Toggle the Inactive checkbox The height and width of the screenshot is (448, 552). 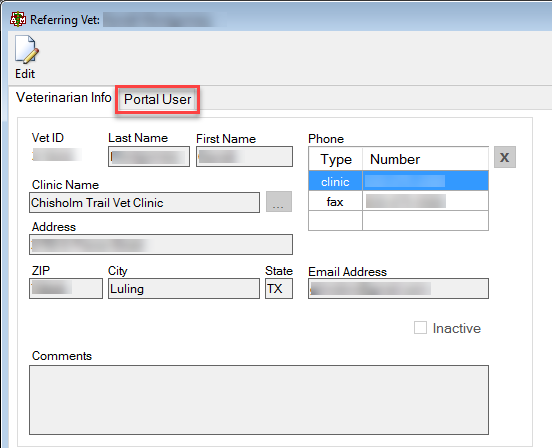coord(420,328)
